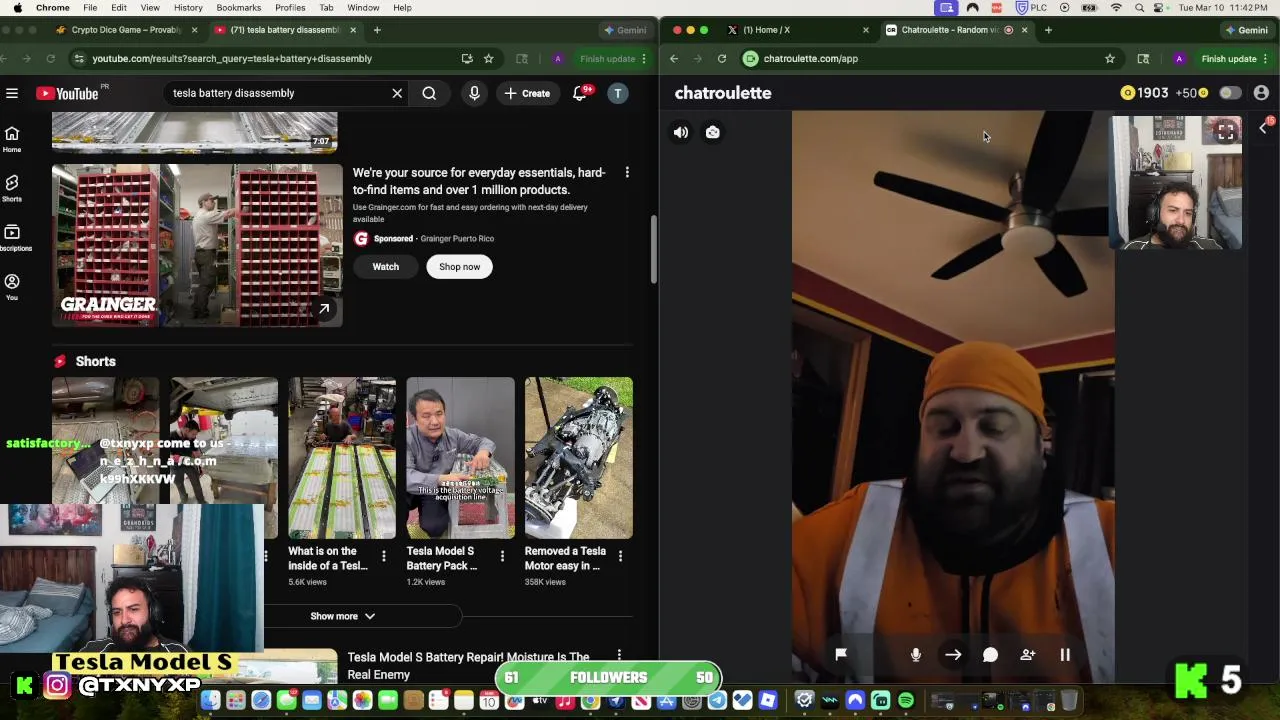The height and width of the screenshot is (720, 1280).
Task: Click the YouTube search magnifier button
Action: (429, 93)
